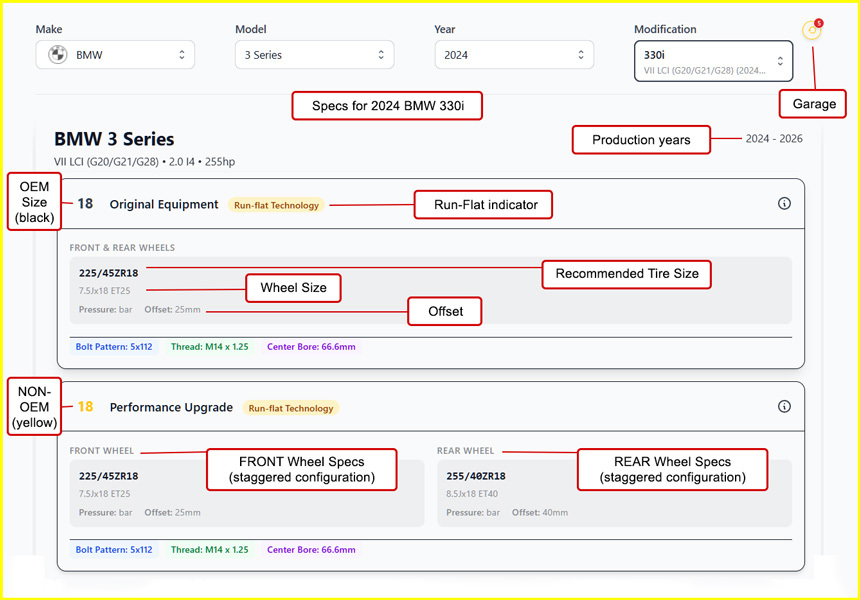Open the Garage icon with notification badge

[x=812, y=31]
